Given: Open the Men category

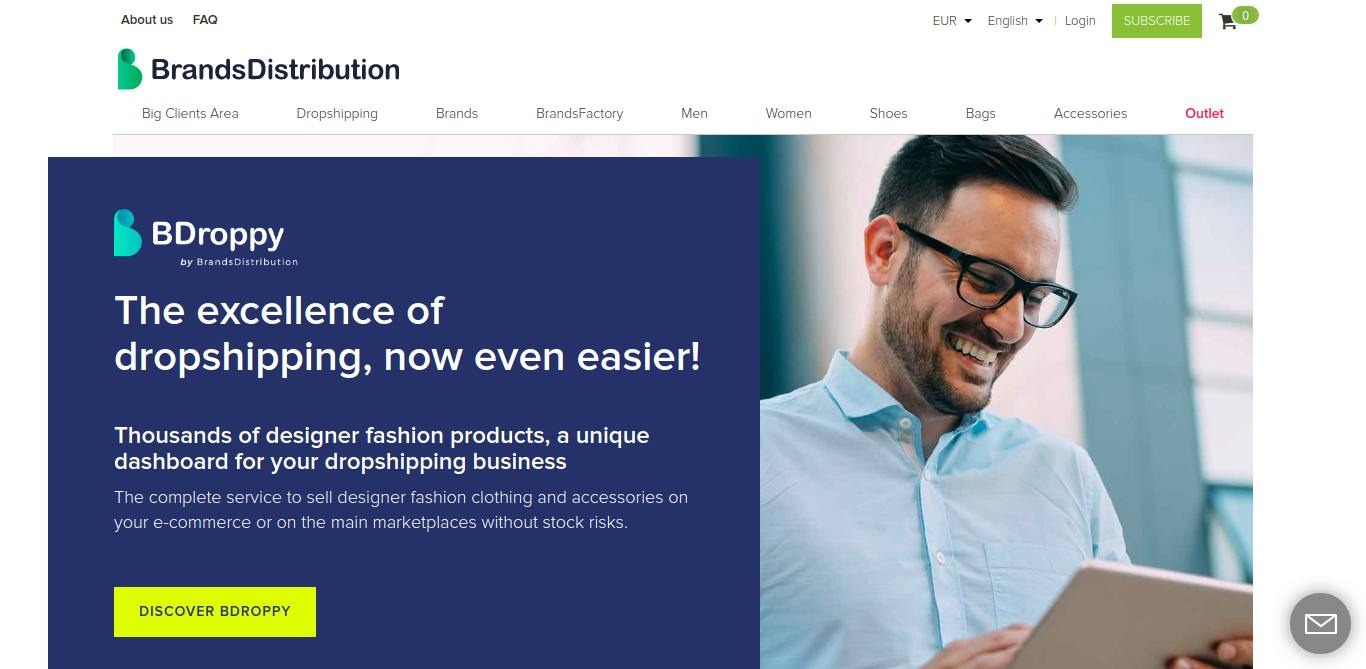Looking at the screenshot, I should point(694,113).
